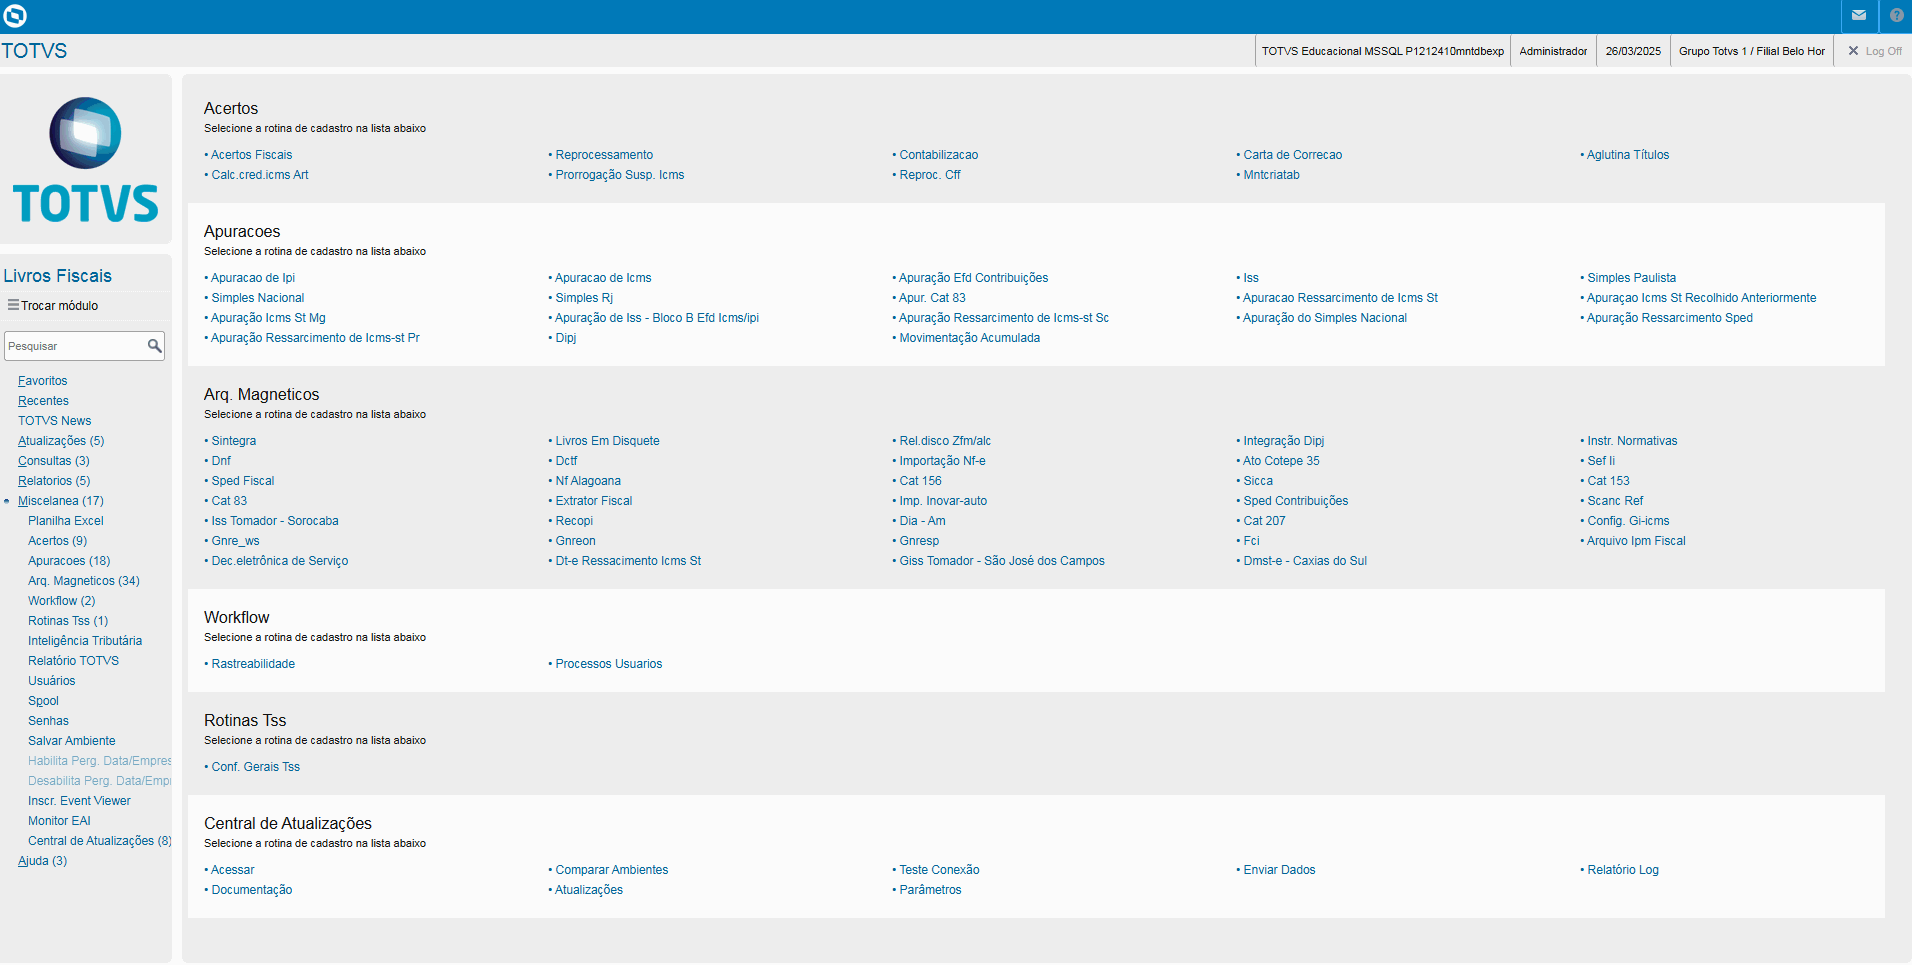The width and height of the screenshot is (1912, 965).
Task: Click the search magnifier icon
Action: coord(154,346)
